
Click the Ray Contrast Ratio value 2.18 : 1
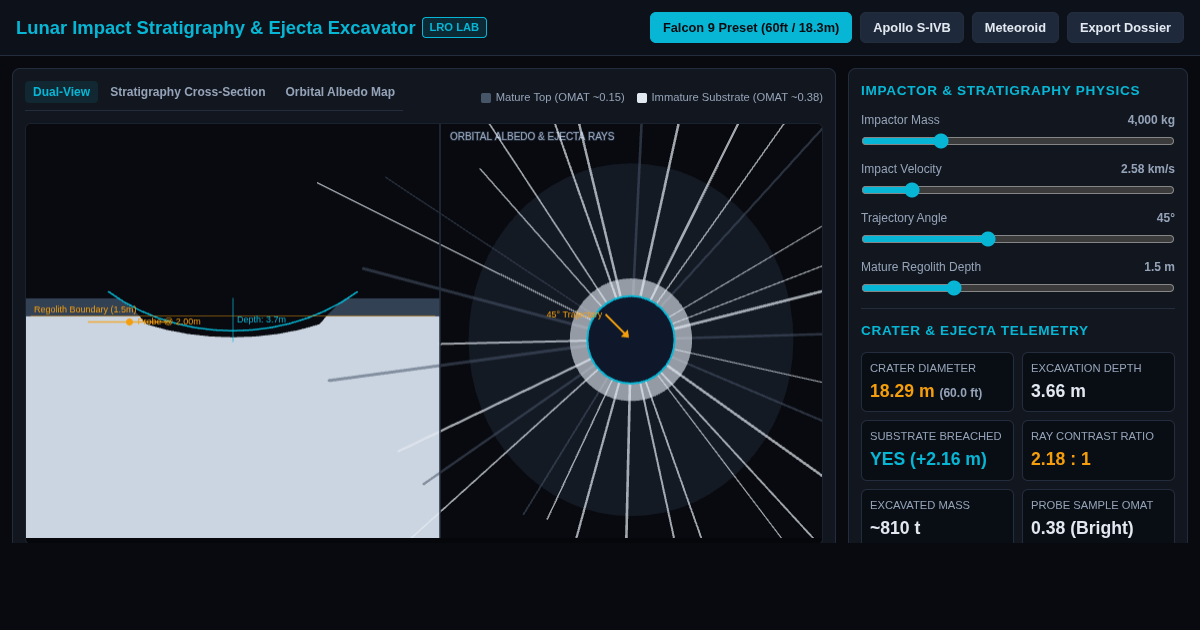tap(1061, 459)
